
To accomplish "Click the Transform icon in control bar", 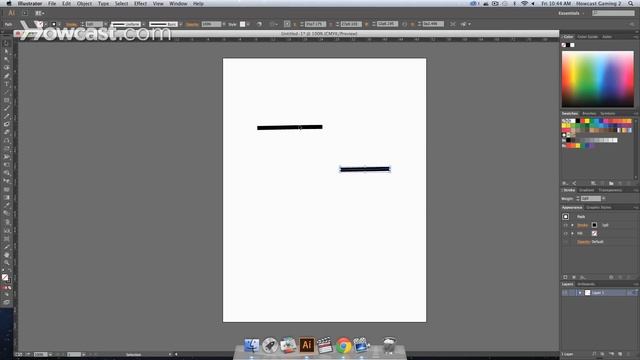I will [287, 24].
